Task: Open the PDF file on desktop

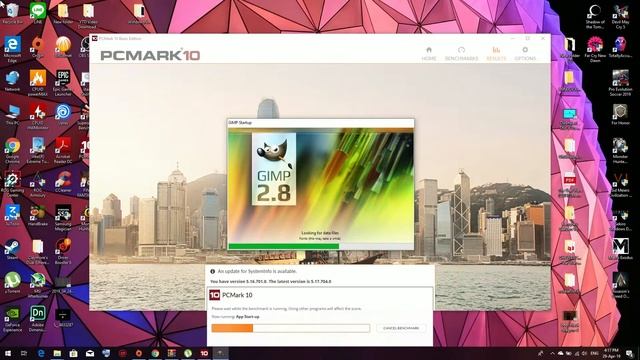Action: (570, 184)
